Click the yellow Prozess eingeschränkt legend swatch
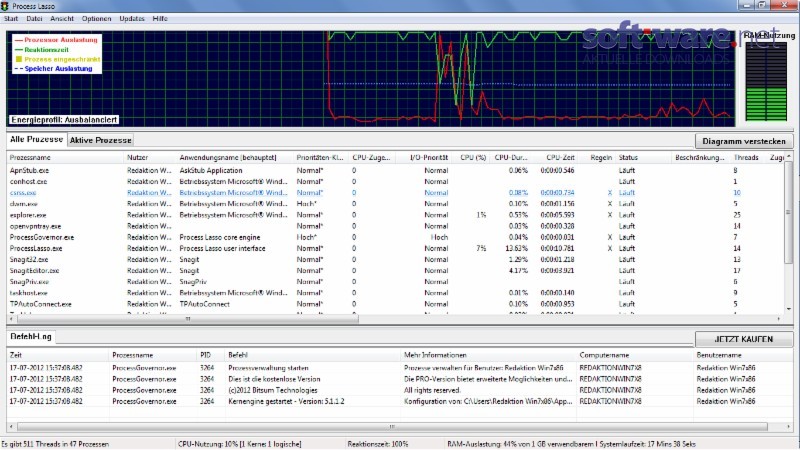This screenshot has width=800, height=450. 19,59
